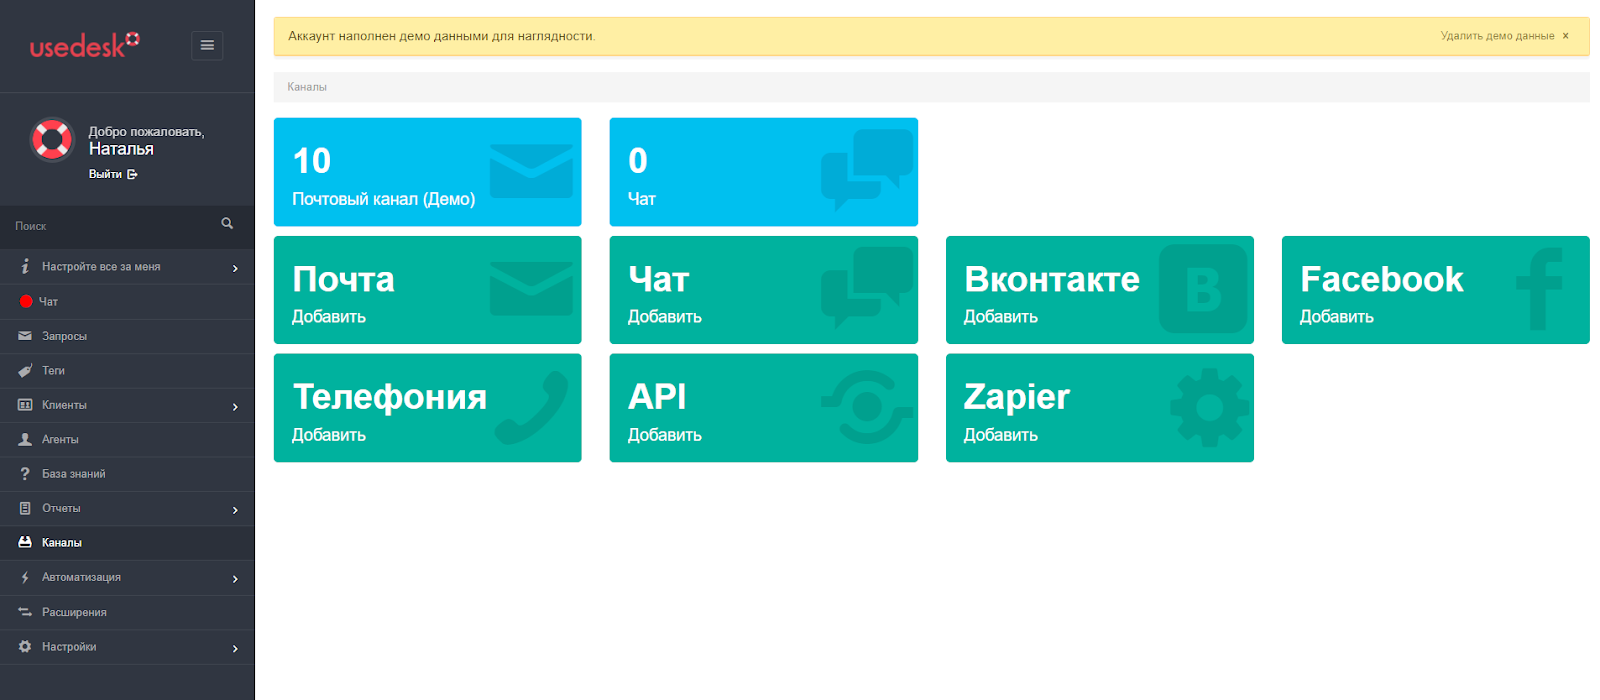Viewport: 1600px width, 700px height.
Task: Click the card icon beside Клиенты
Action: 25,405
